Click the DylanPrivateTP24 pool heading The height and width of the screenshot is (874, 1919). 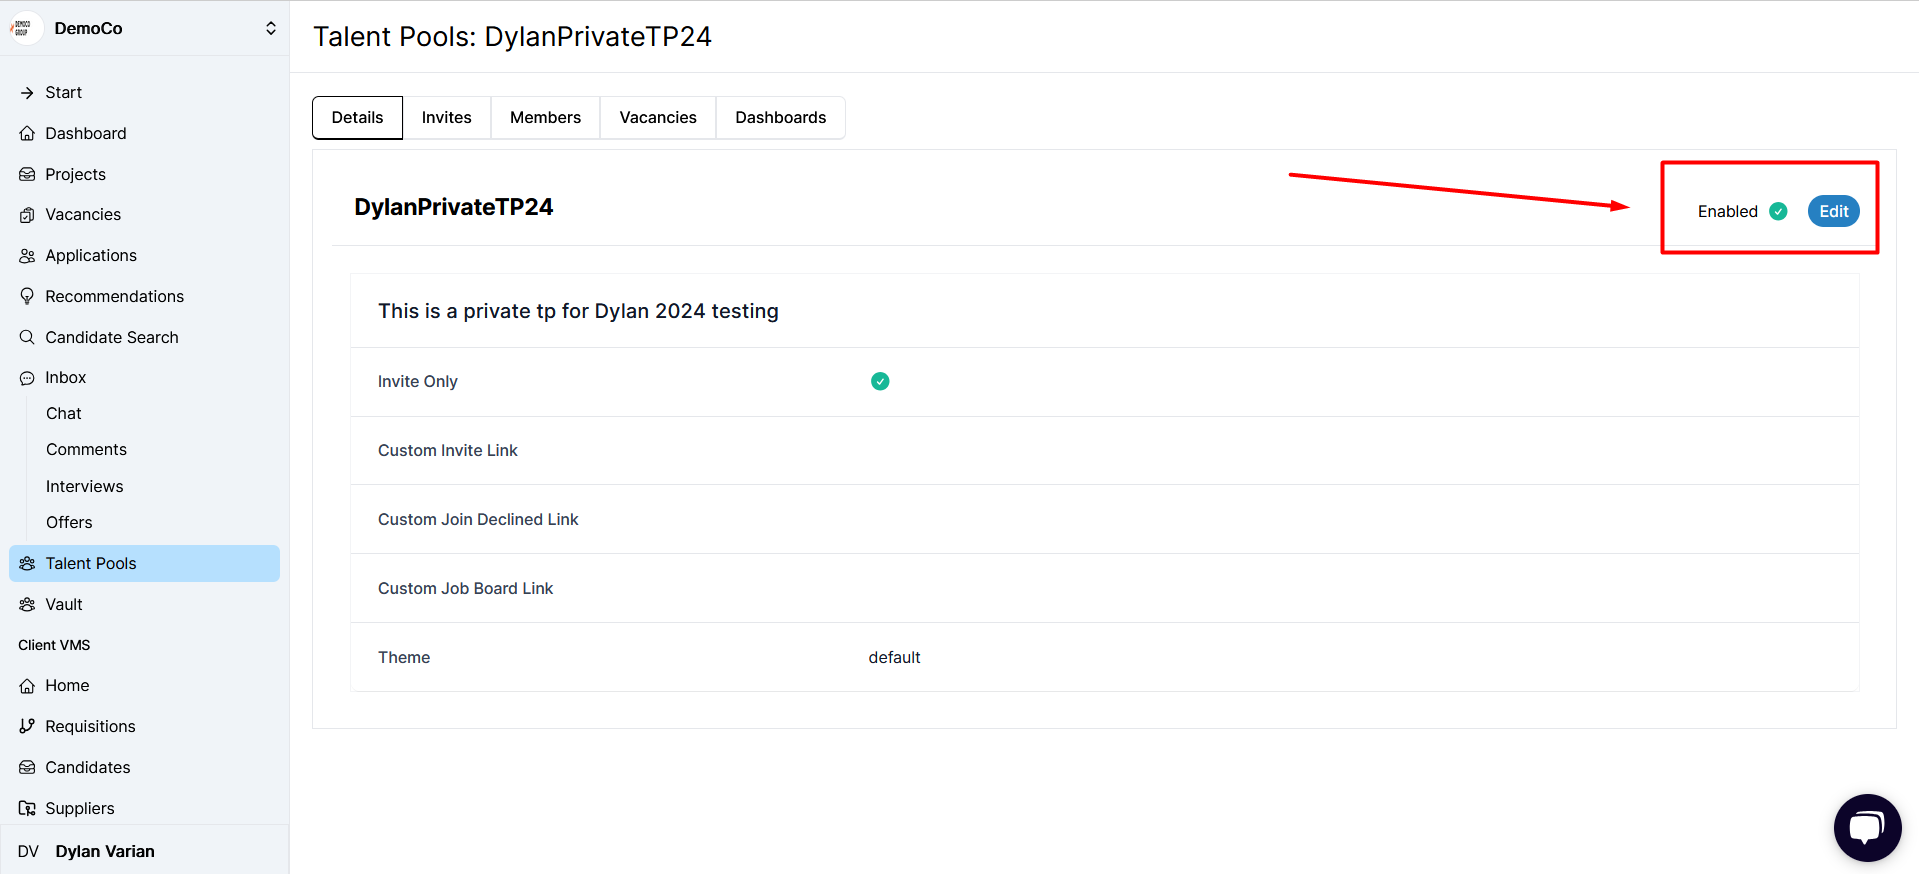[x=453, y=207]
